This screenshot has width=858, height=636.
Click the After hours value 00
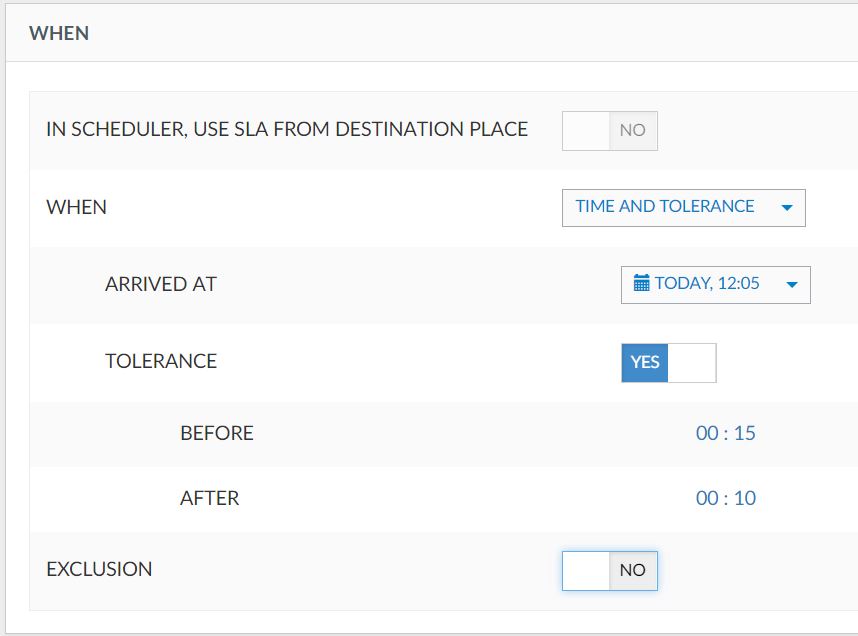tap(707, 498)
